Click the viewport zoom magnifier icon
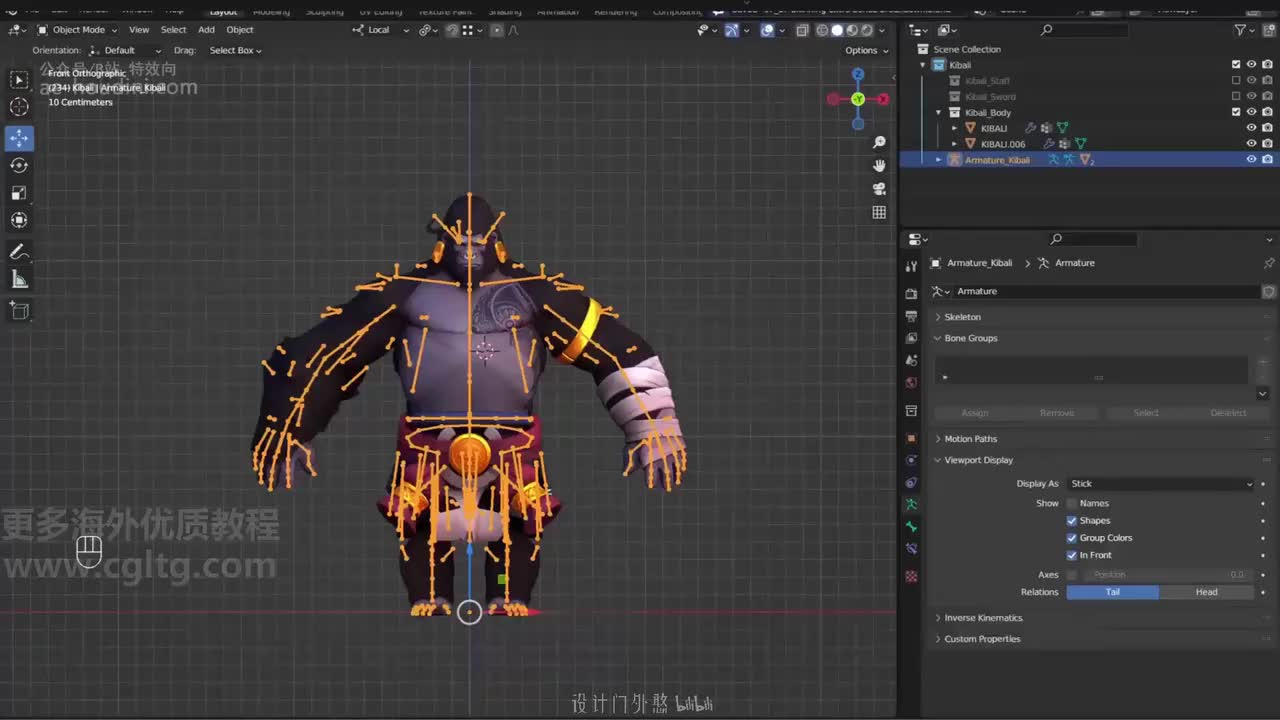This screenshot has width=1280, height=720. click(x=879, y=142)
